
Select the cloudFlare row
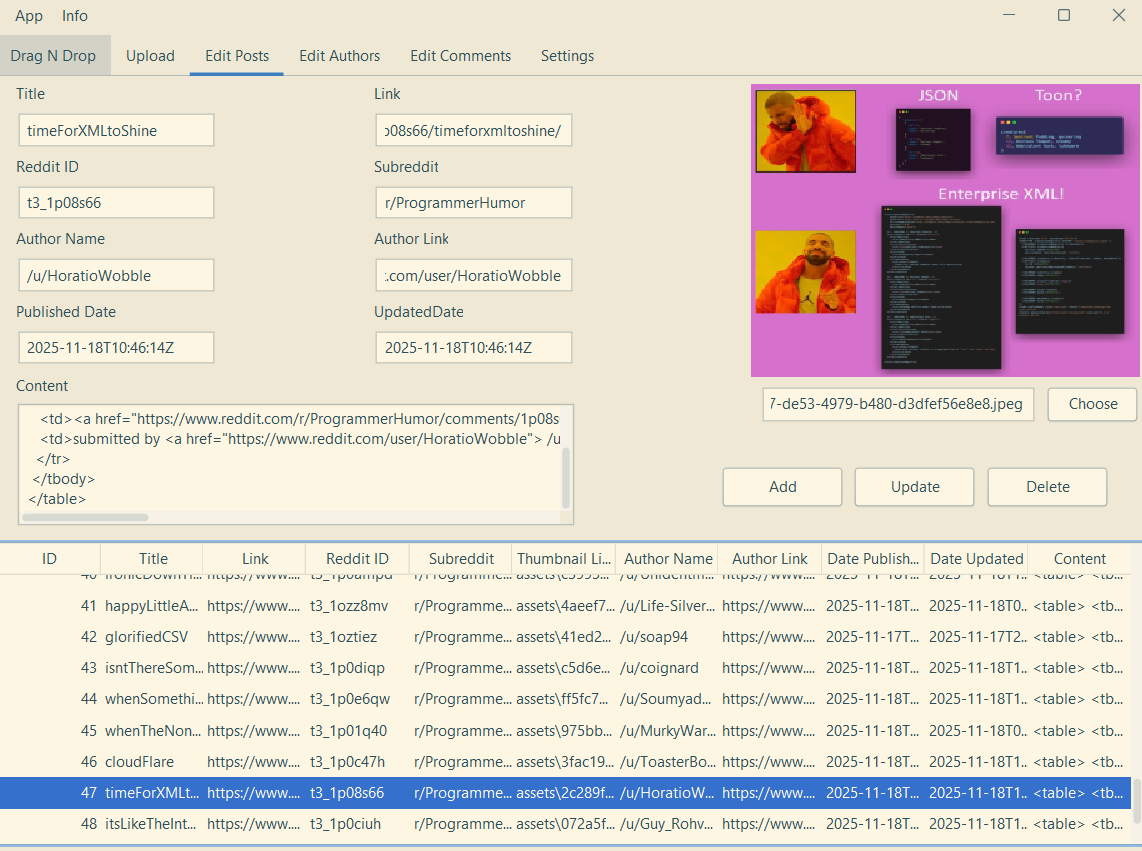click(x=565, y=761)
